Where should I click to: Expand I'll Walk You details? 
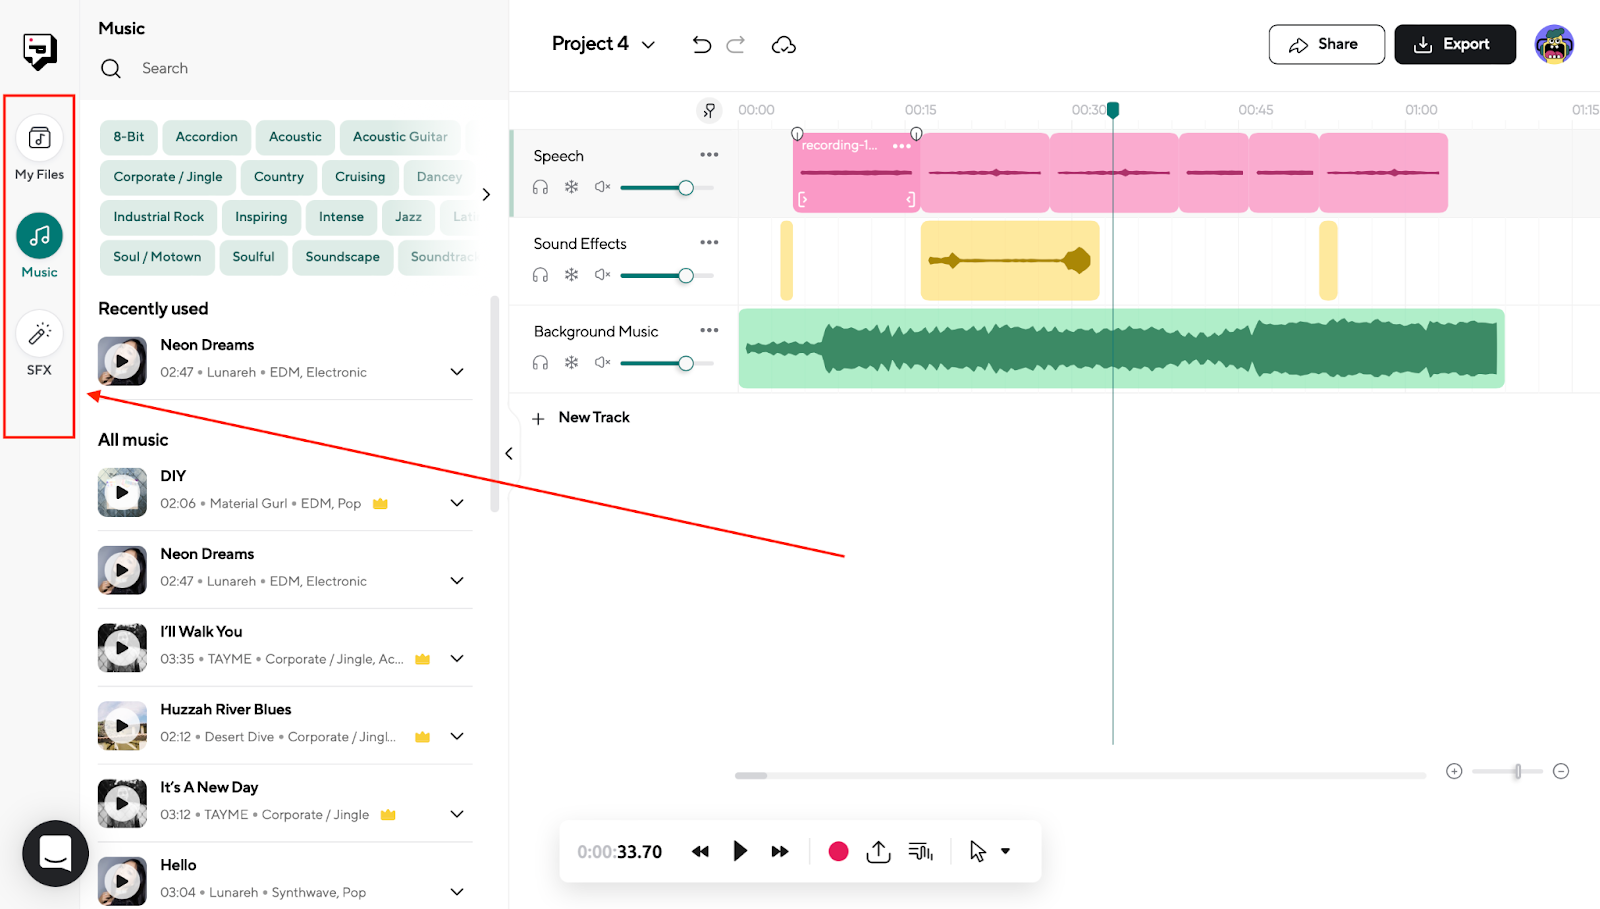(457, 659)
